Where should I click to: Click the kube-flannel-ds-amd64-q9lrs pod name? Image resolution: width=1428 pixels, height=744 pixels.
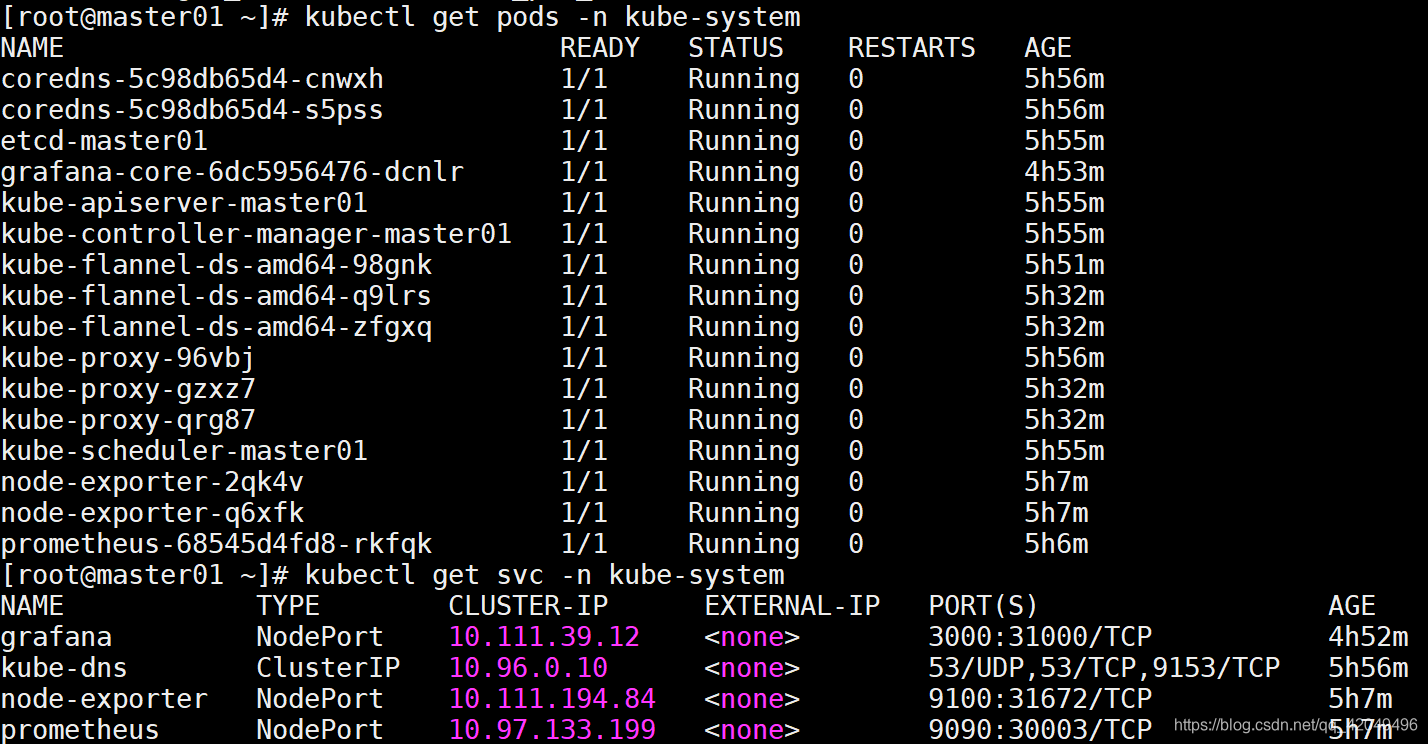(x=216, y=296)
